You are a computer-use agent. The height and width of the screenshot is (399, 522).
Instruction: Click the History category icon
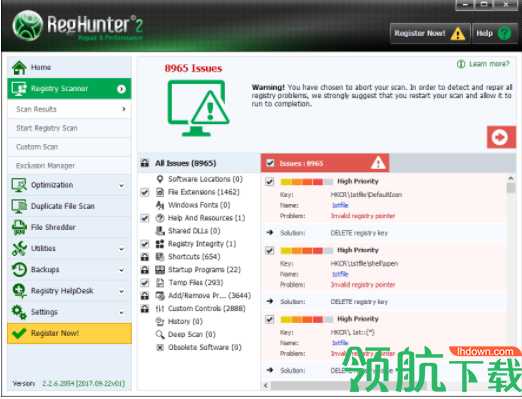pos(160,321)
